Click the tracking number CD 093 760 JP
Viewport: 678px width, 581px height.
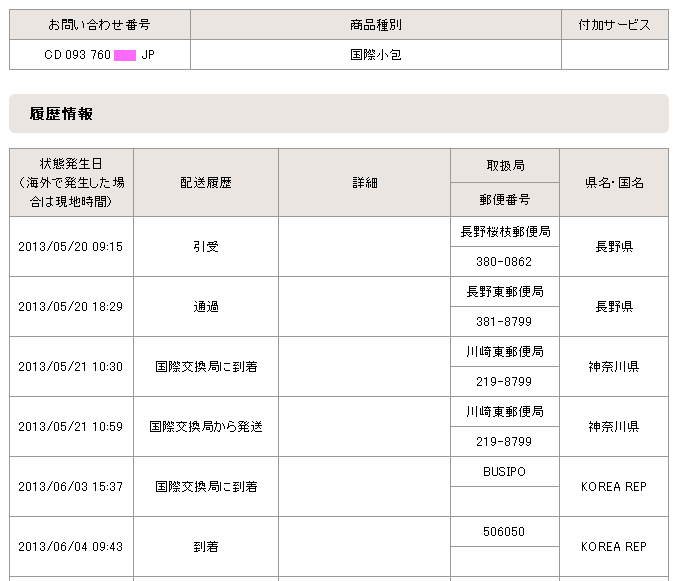tap(99, 55)
